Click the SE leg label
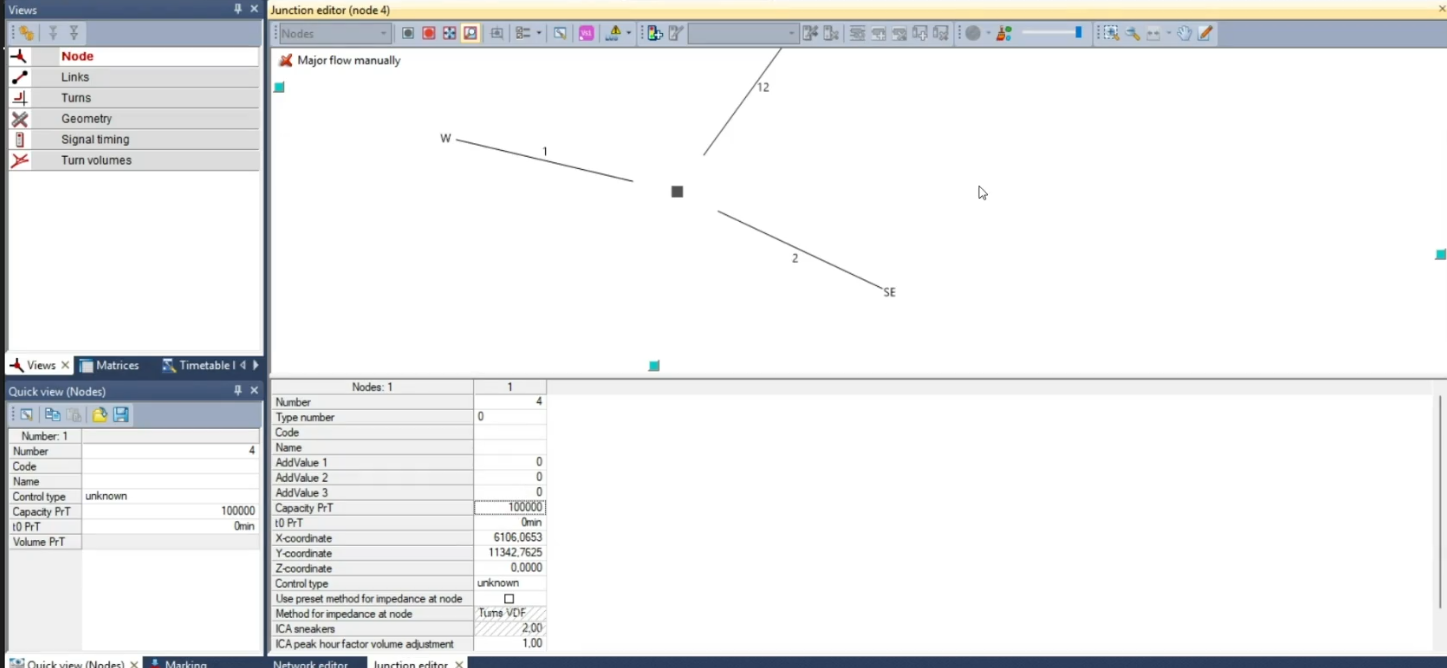This screenshot has width=1447, height=668. pos(889,292)
